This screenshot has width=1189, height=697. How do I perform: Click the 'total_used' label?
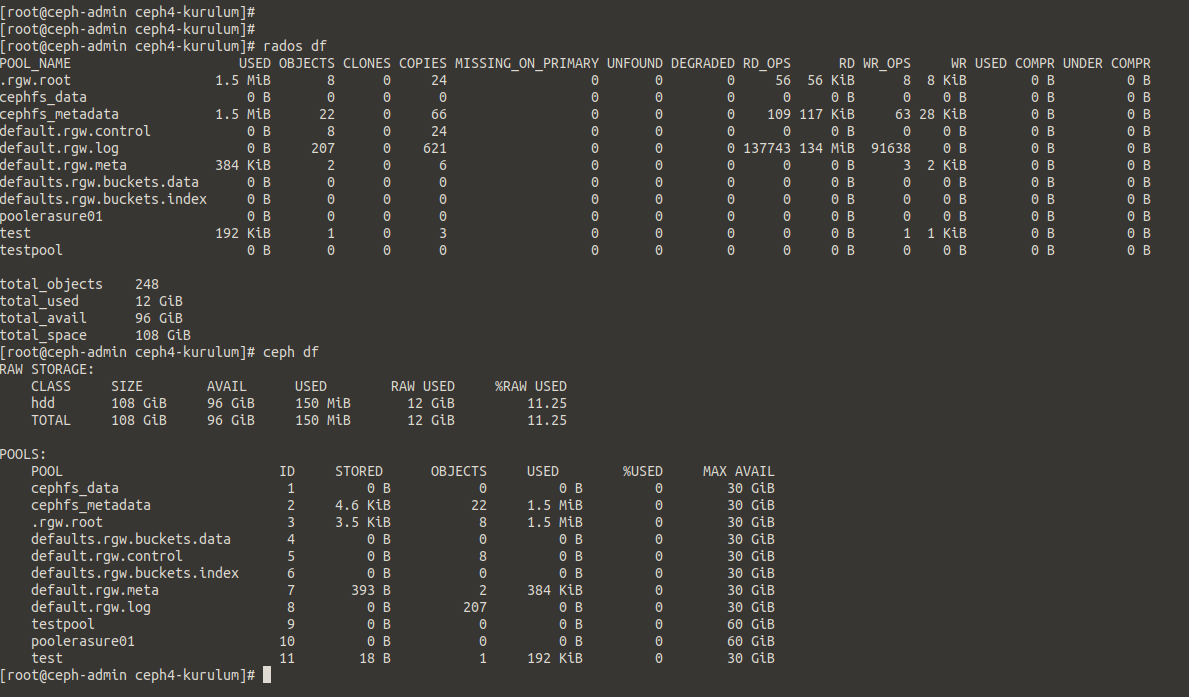tap(39, 301)
